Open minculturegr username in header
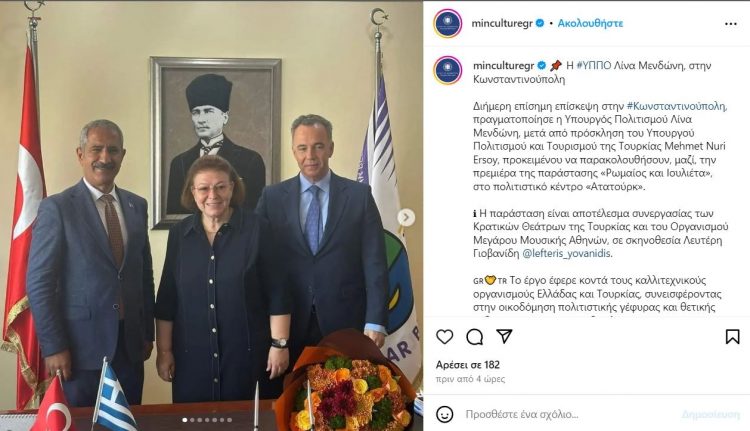Screen dimensions: 750x431 coord(502,23)
